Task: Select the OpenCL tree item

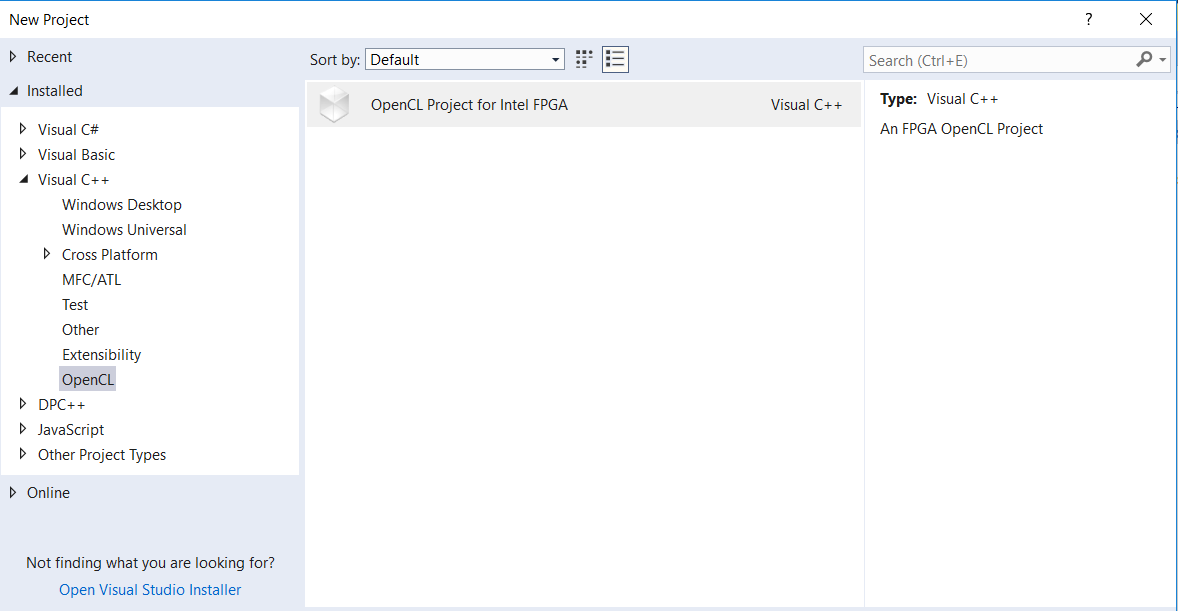Action: [88, 380]
